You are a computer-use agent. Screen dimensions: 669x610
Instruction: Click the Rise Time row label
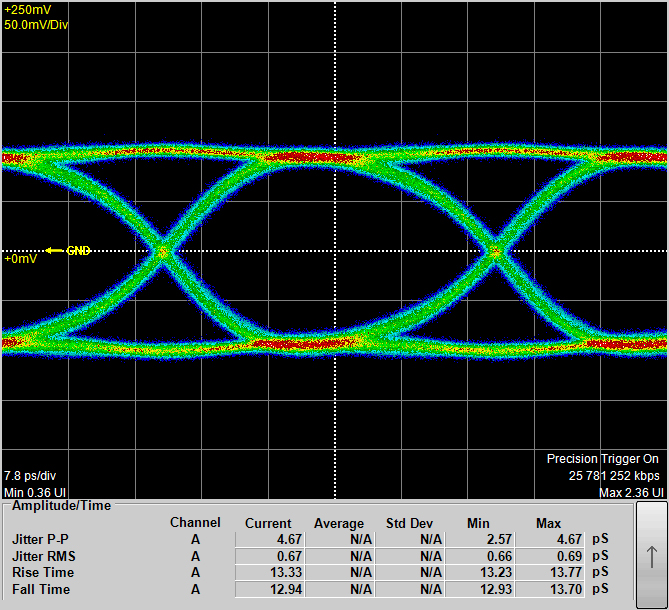click(43, 572)
